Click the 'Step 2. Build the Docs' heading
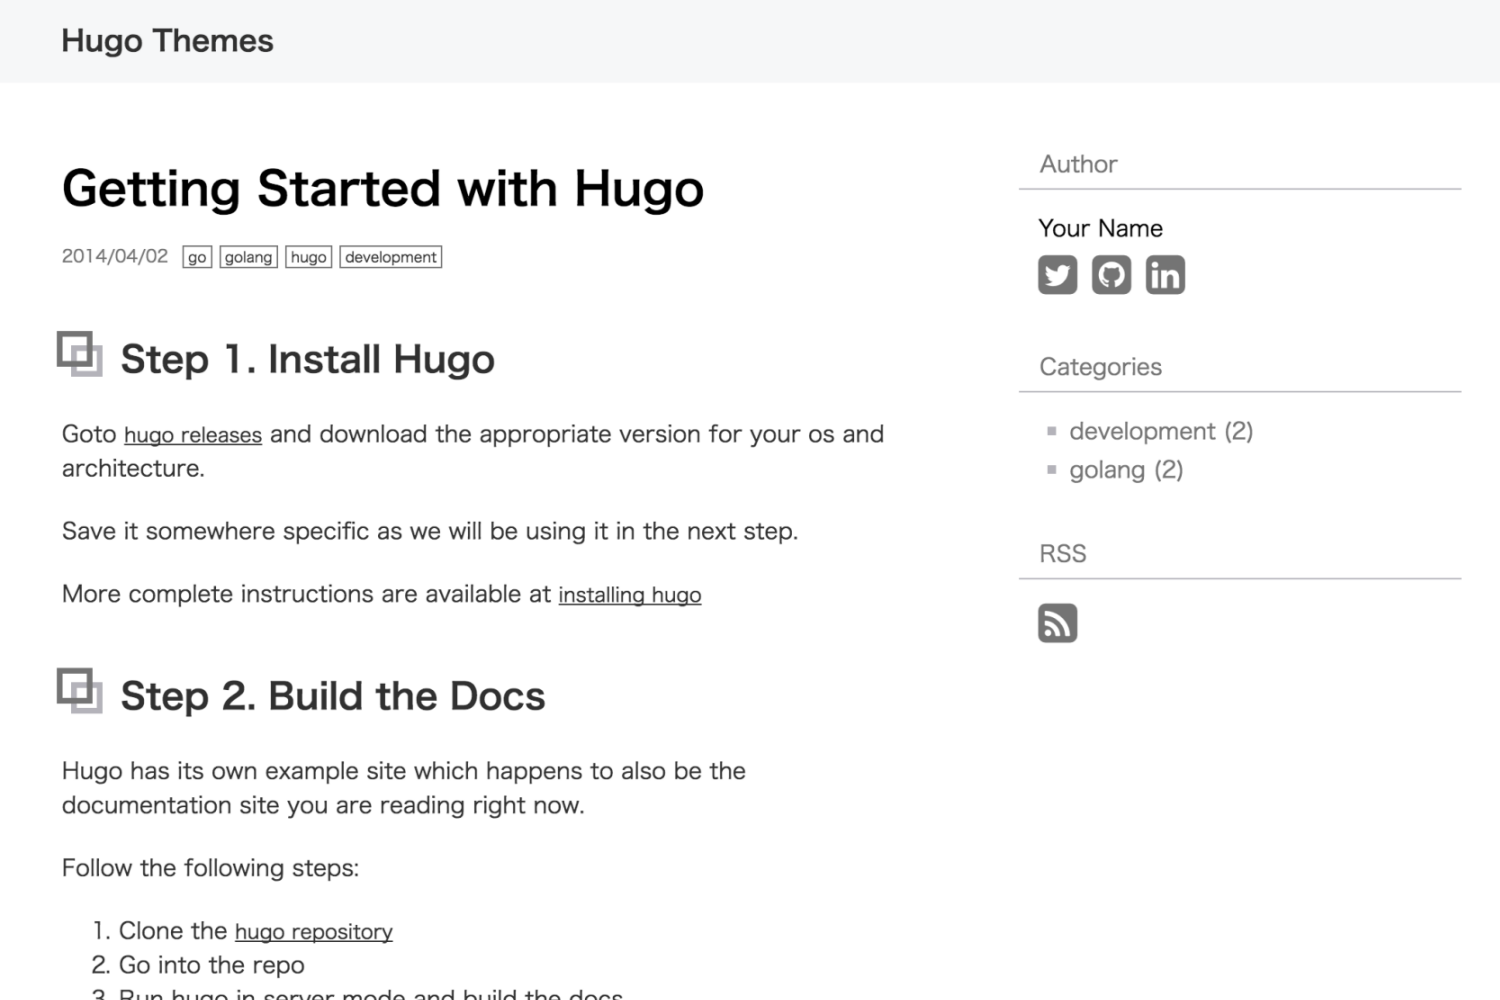 [x=333, y=696]
